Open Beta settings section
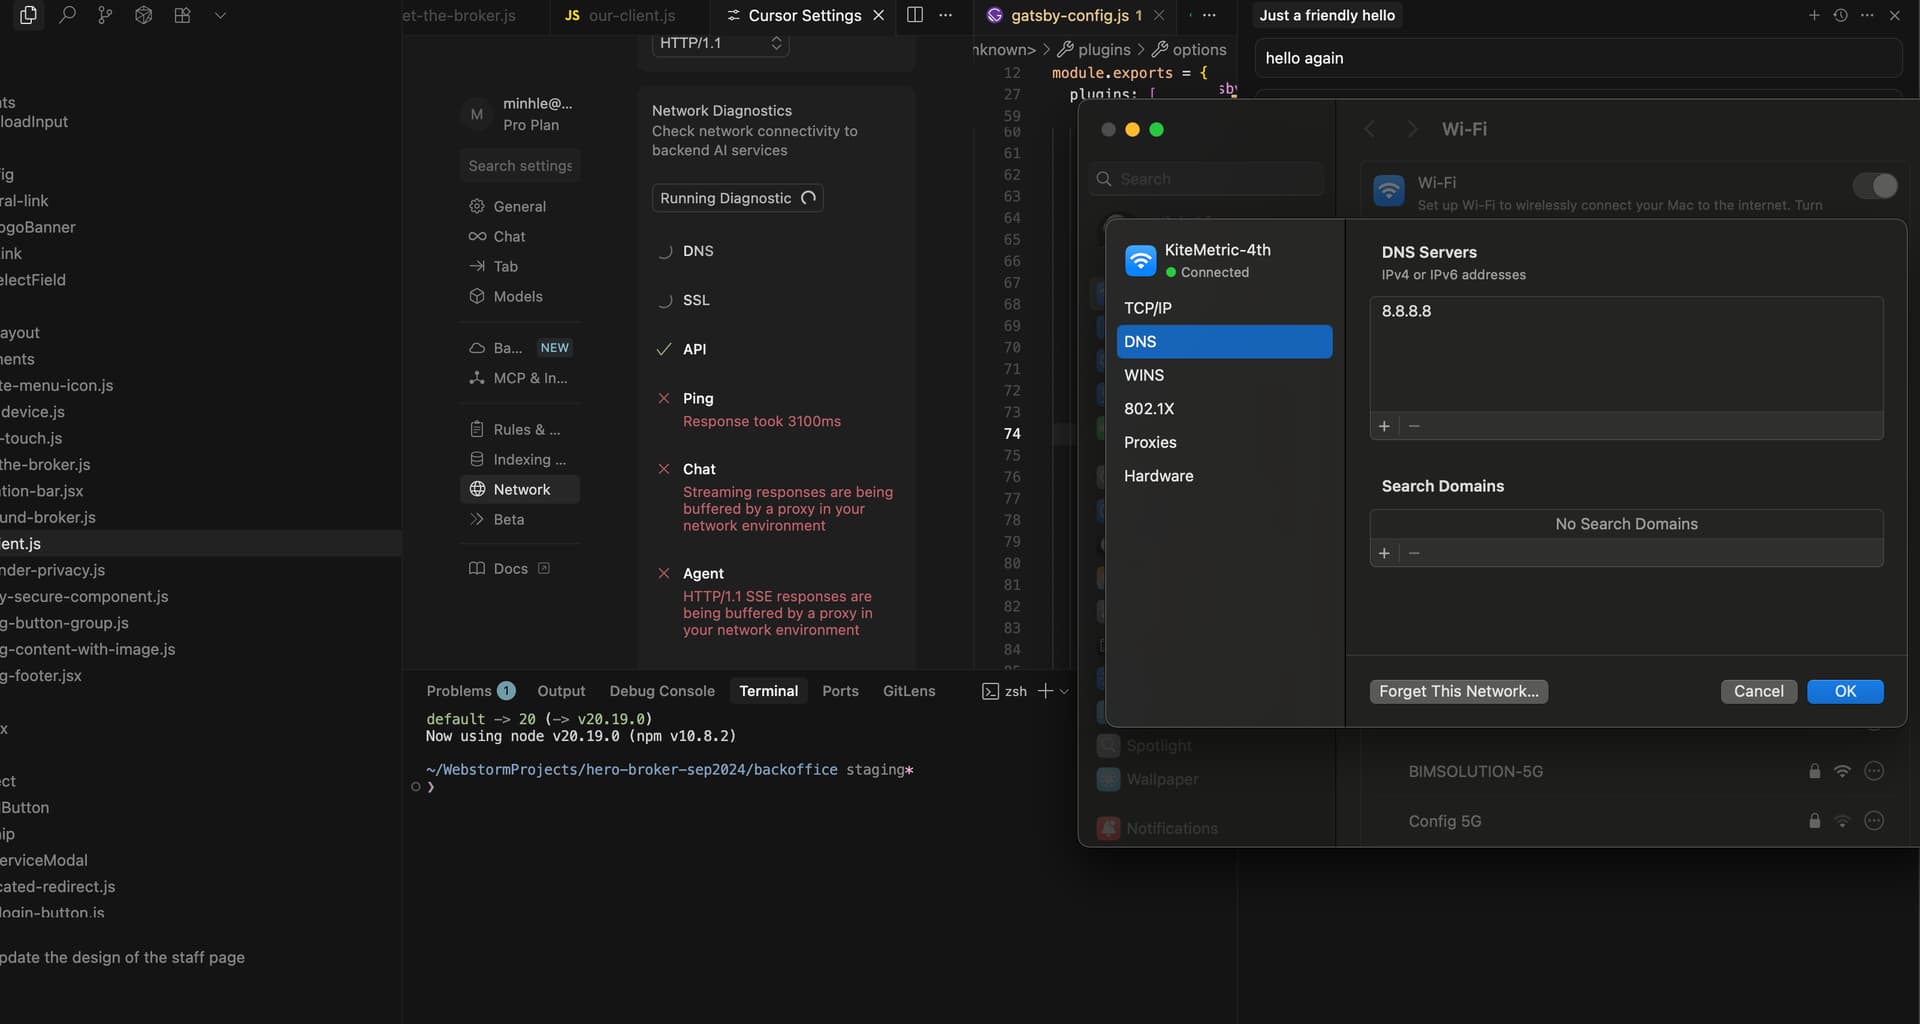 click(x=508, y=519)
